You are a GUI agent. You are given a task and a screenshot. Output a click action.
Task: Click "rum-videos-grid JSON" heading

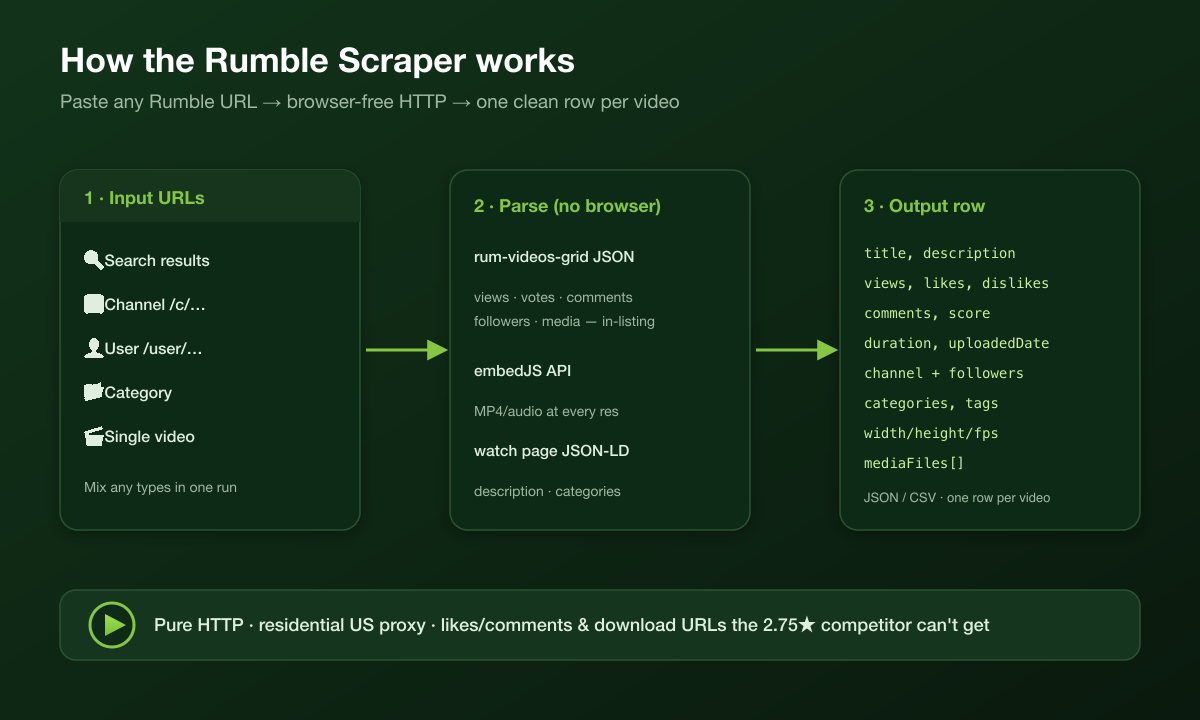click(x=554, y=257)
